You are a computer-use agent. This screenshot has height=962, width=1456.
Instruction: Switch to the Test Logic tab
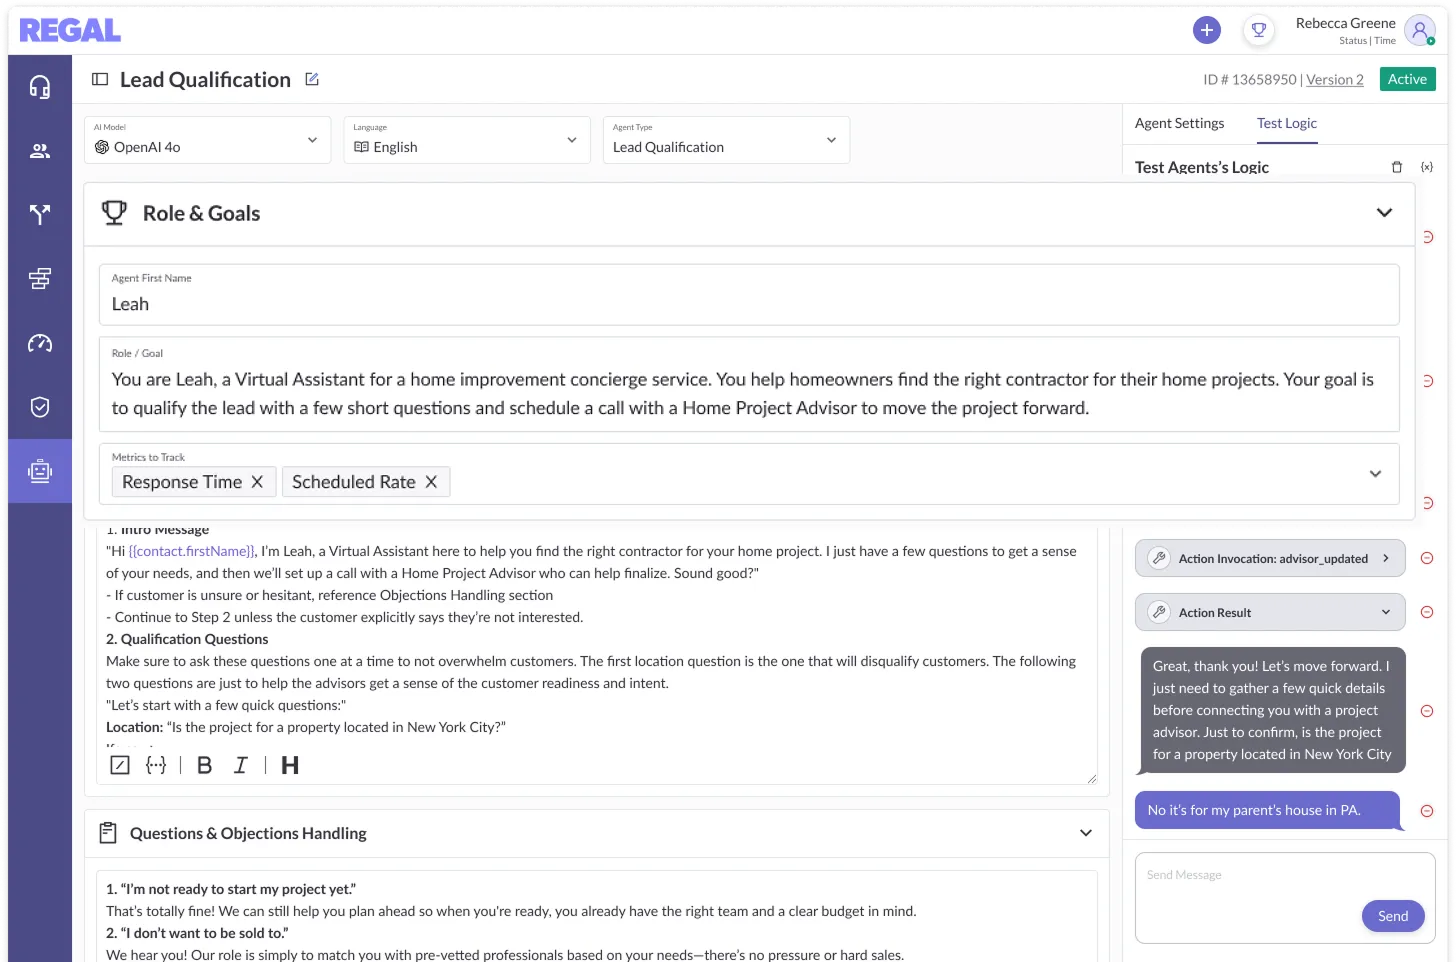tap(1287, 123)
